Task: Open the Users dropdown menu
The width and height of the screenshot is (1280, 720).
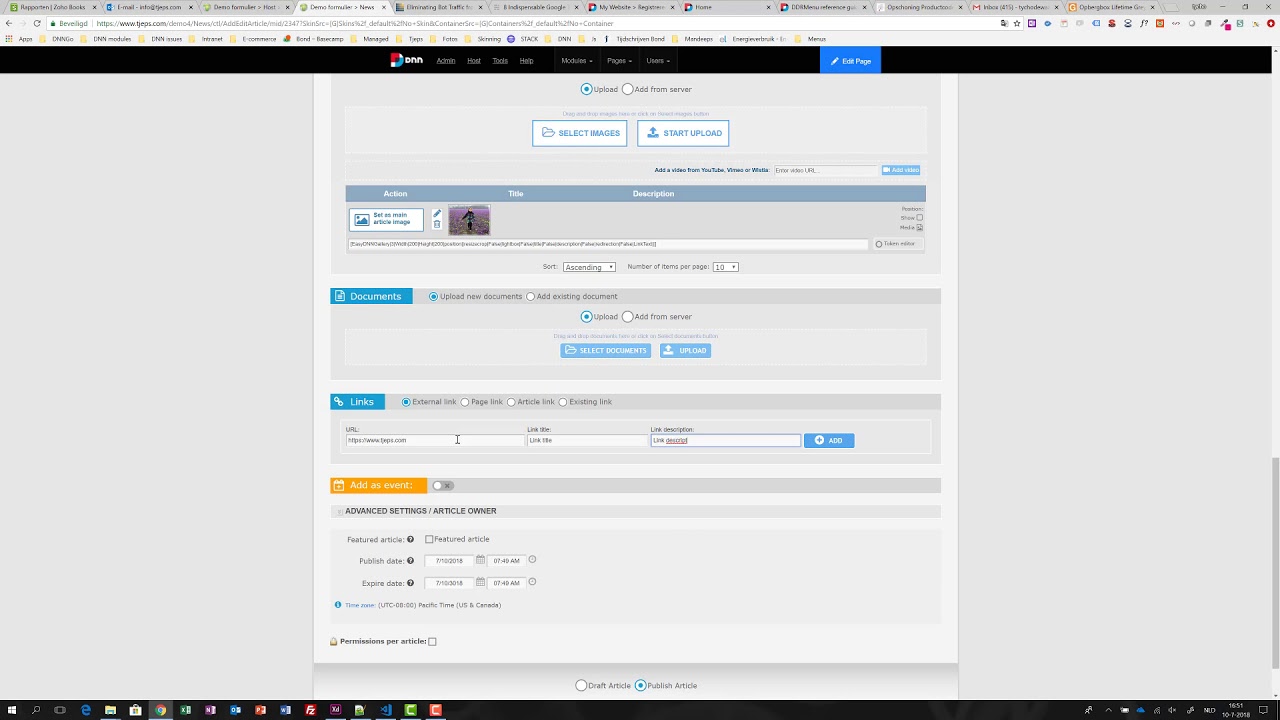Action: click(658, 60)
